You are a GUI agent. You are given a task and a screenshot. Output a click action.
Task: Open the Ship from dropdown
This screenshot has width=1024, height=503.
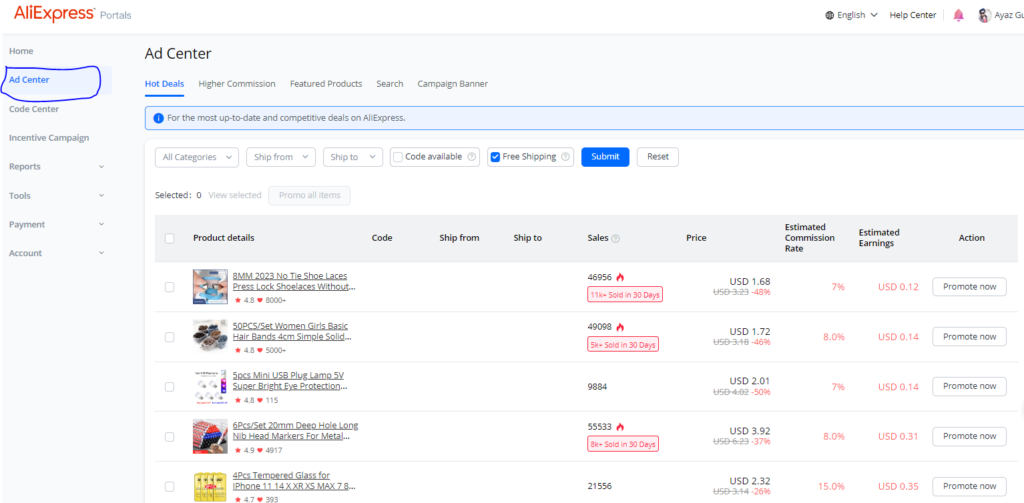281,157
